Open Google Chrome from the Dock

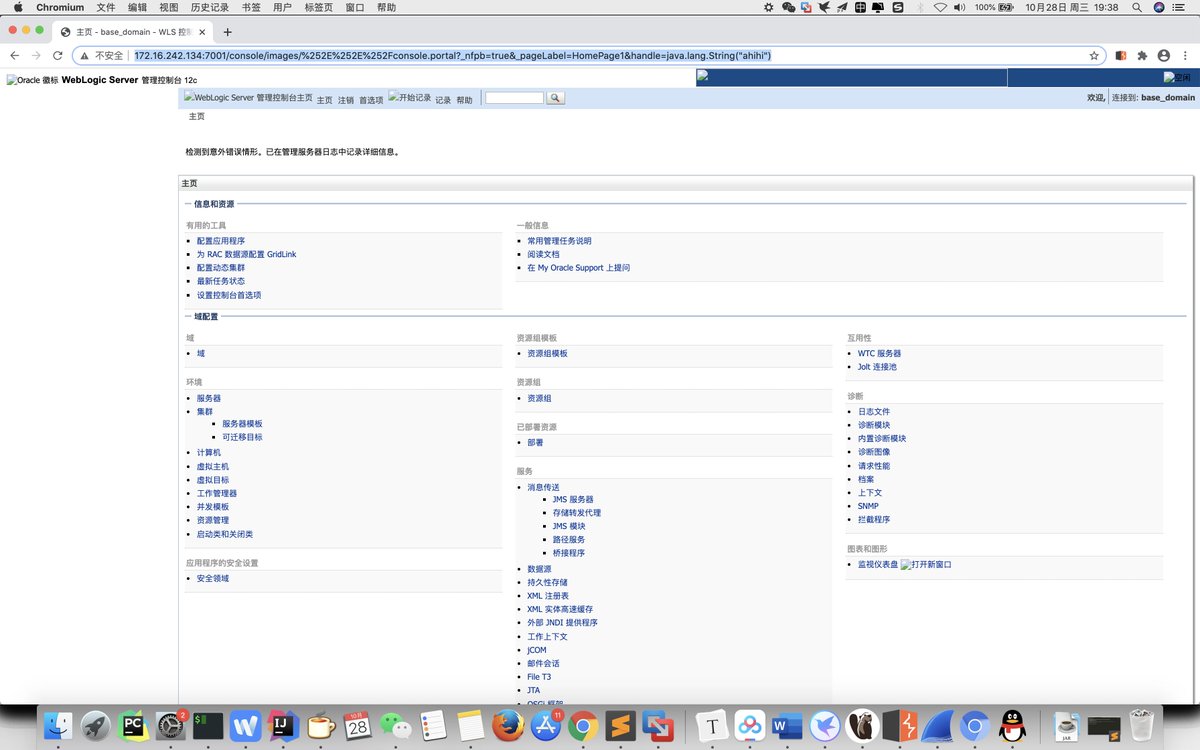(x=583, y=725)
